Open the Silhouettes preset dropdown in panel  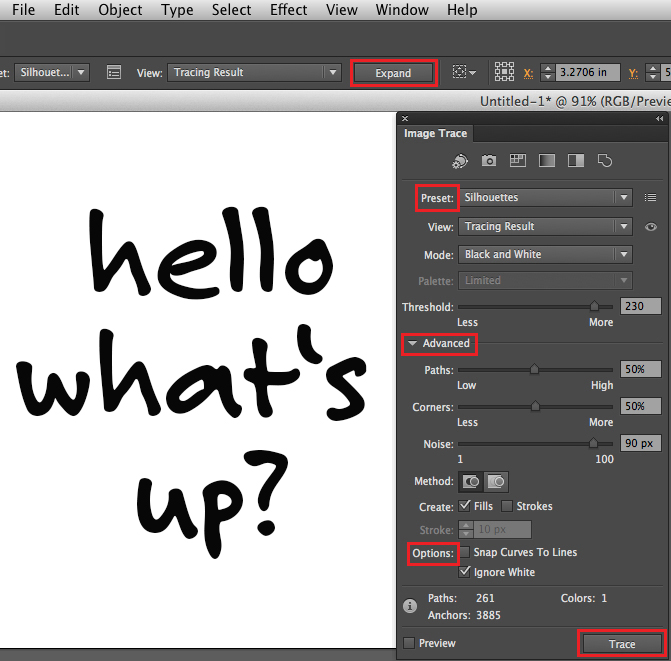pos(545,198)
